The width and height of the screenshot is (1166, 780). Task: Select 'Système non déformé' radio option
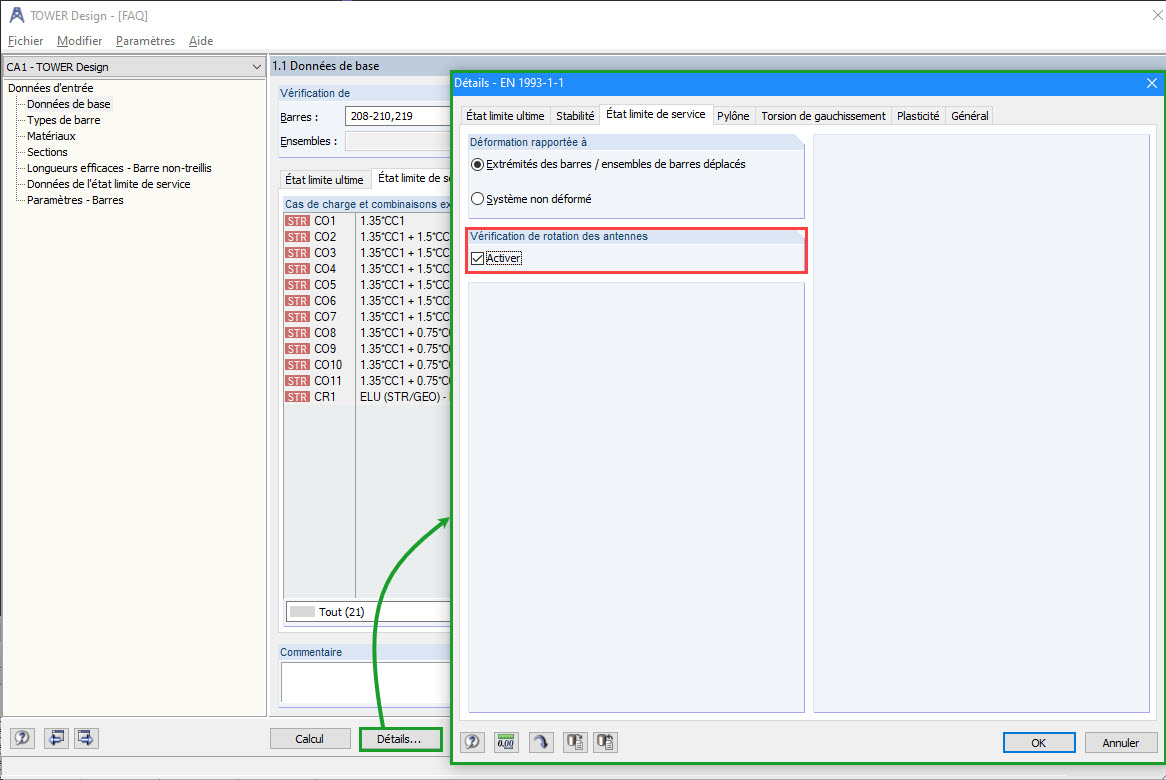click(477, 198)
